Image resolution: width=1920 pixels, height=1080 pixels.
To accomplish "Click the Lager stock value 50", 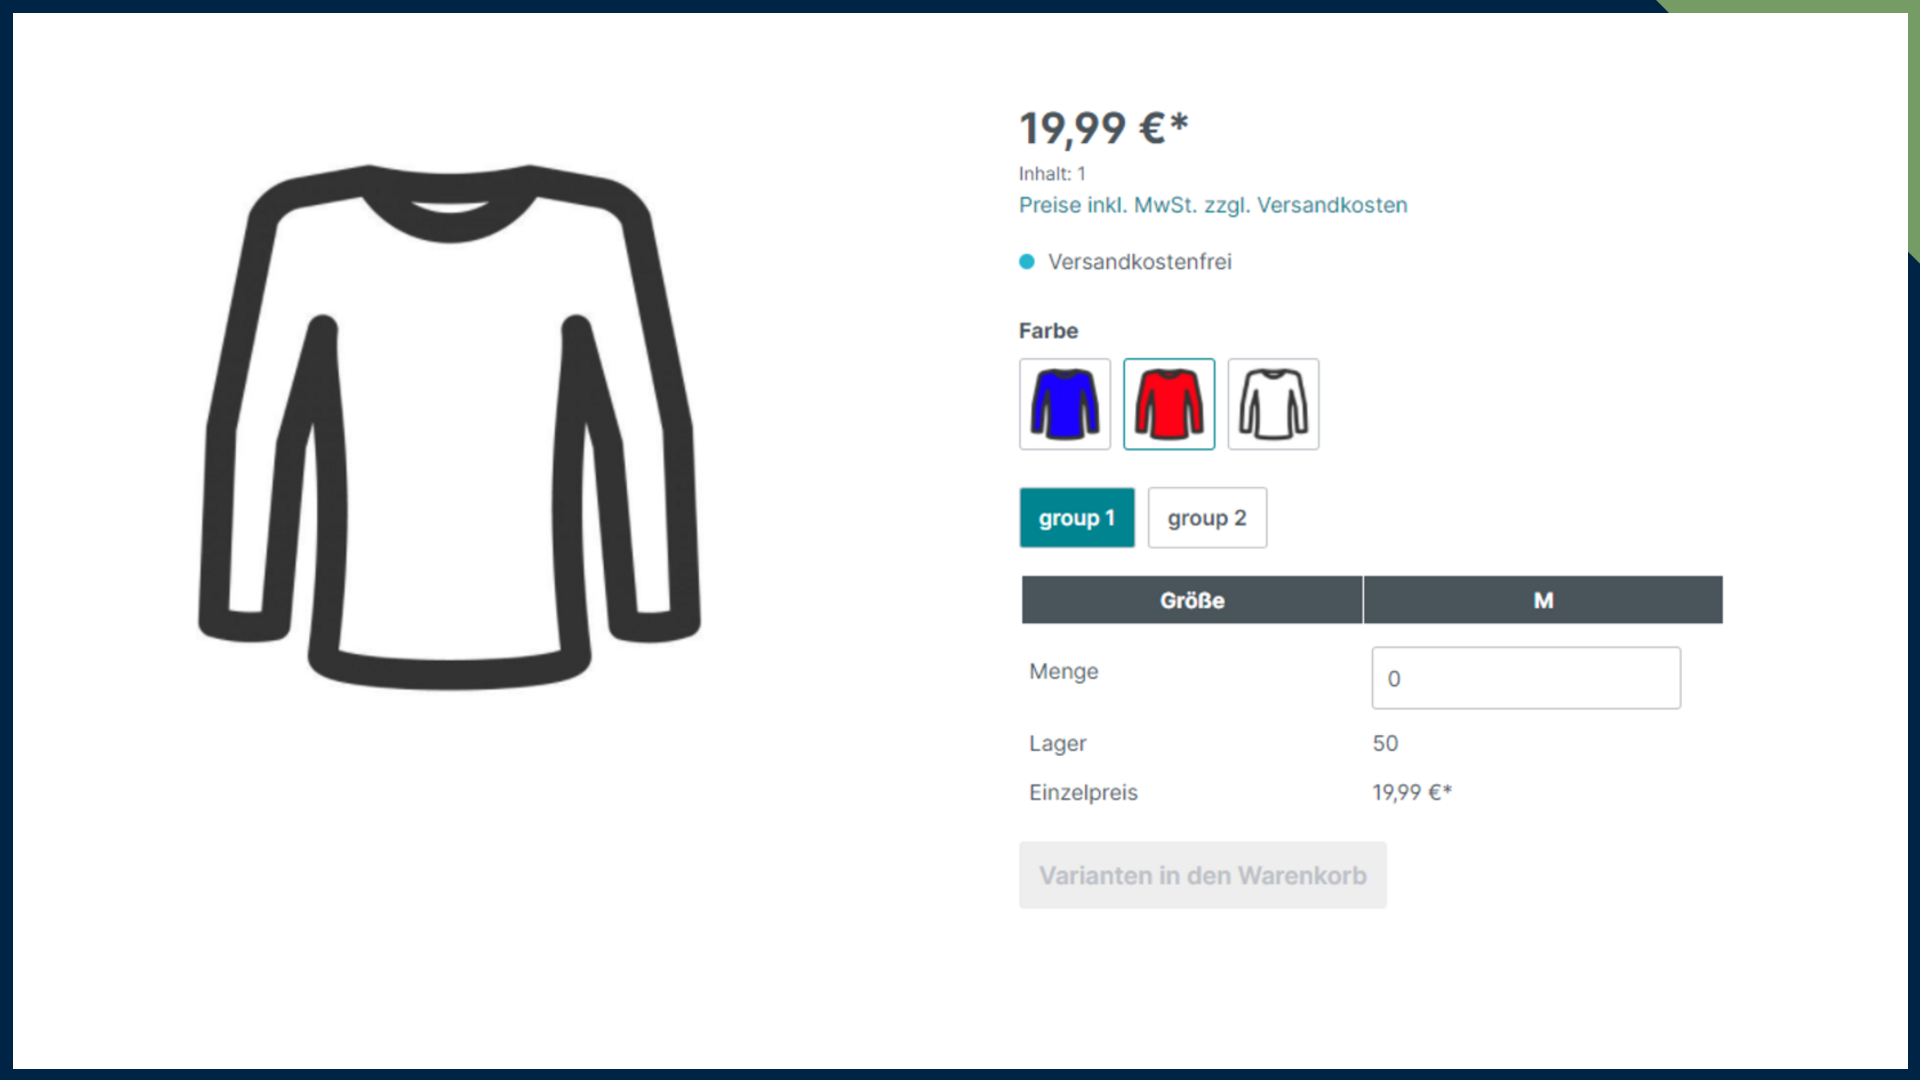I will point(1385,743).
